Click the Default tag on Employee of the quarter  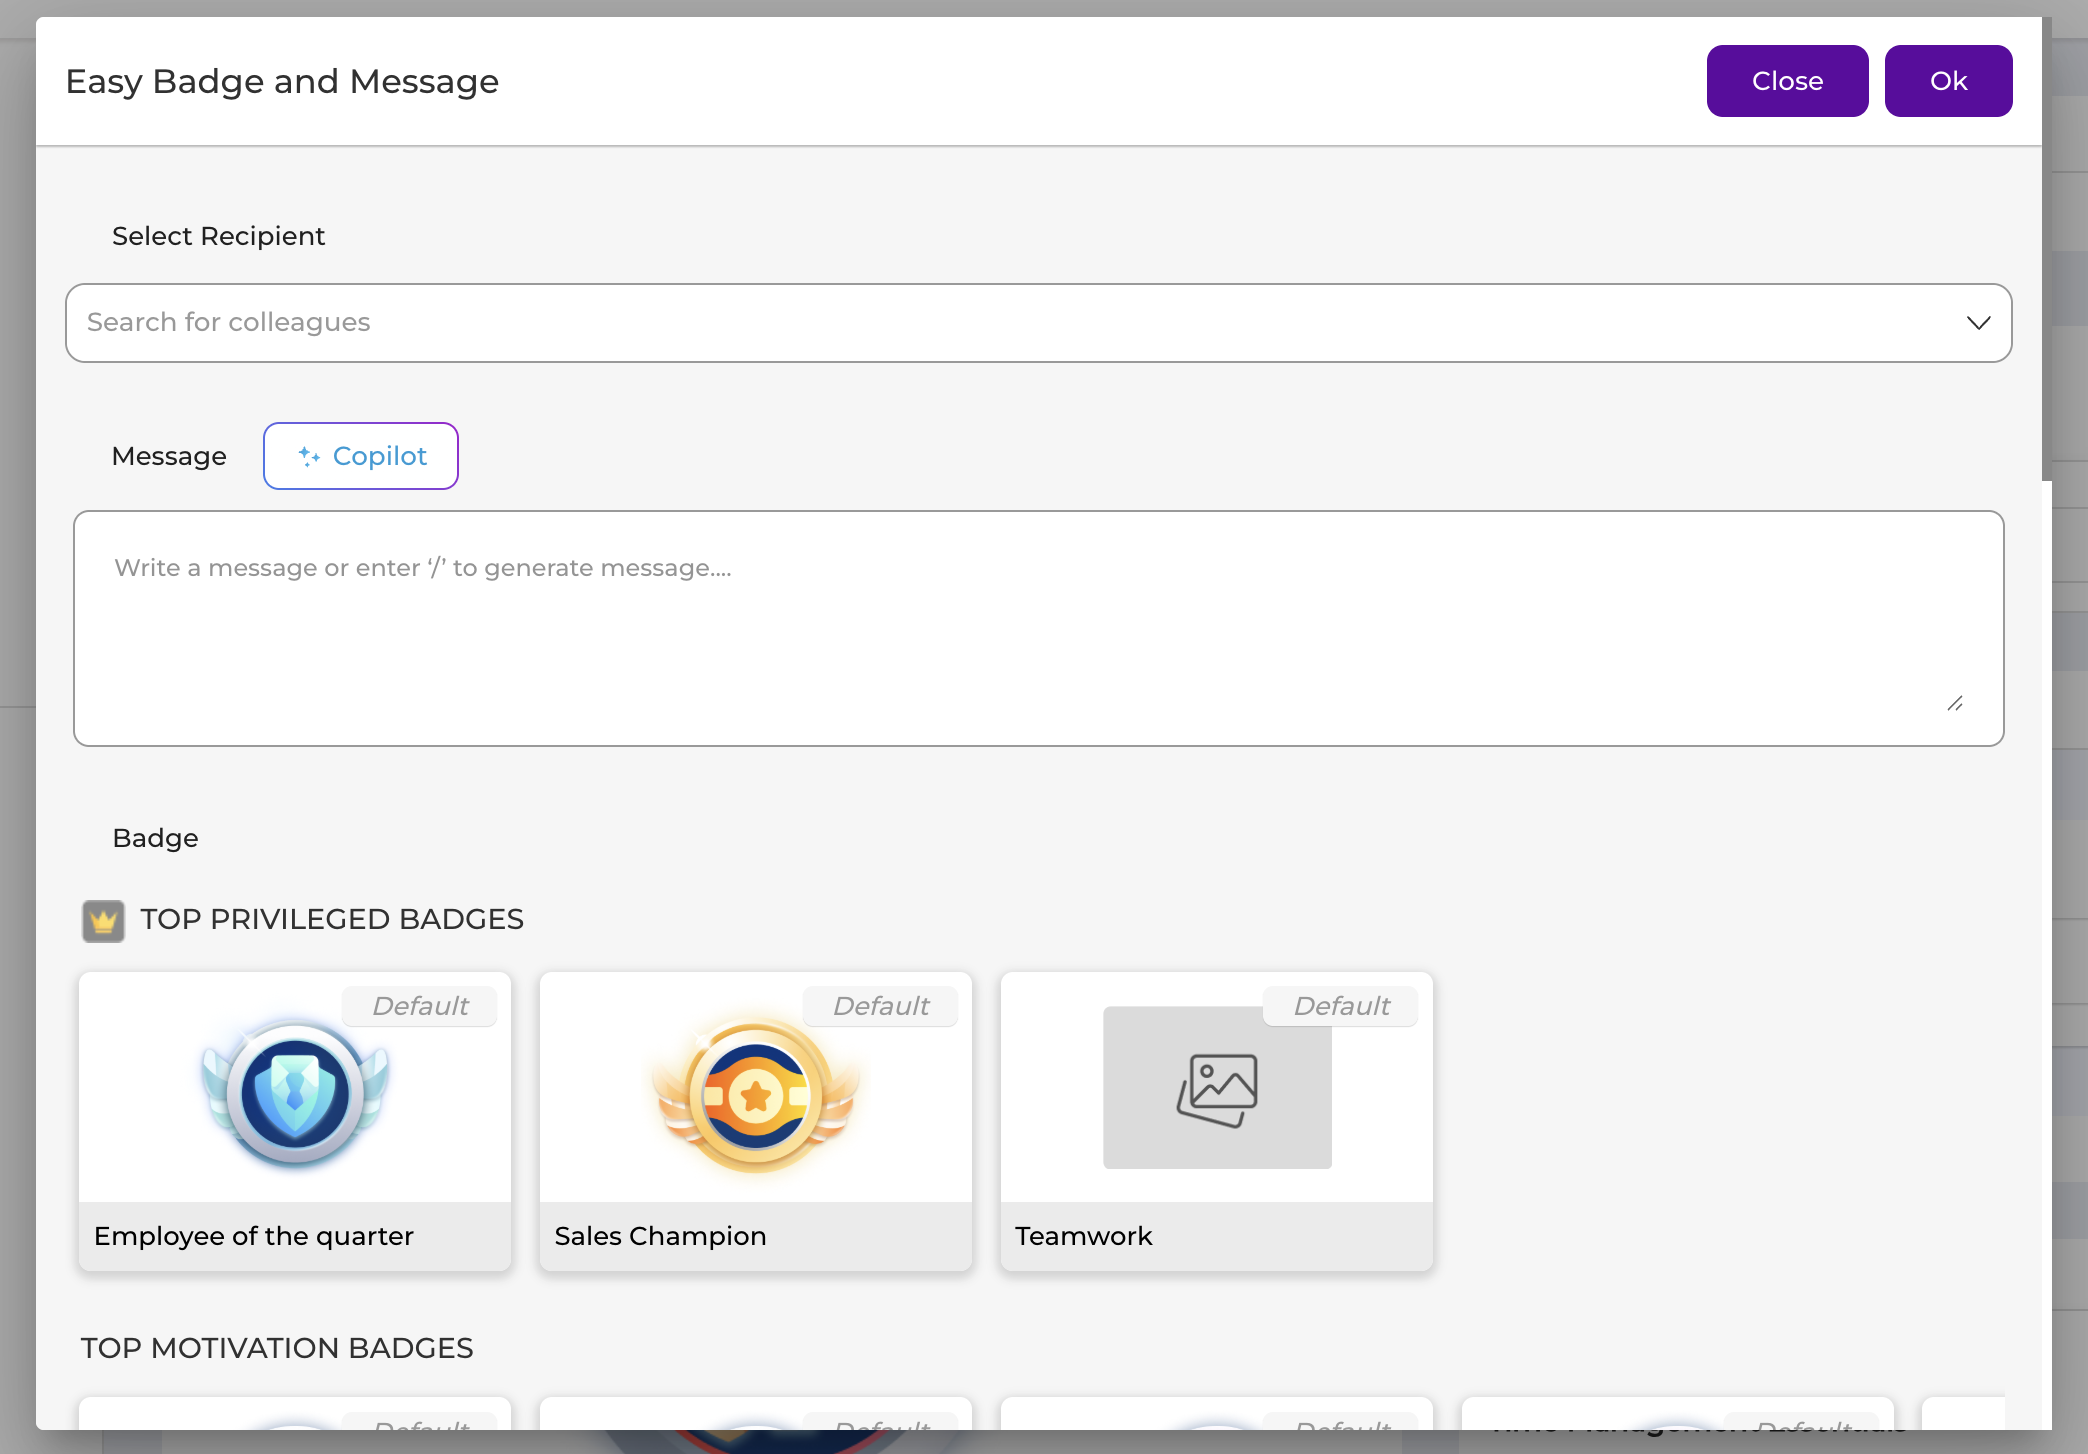(420, 1006)
